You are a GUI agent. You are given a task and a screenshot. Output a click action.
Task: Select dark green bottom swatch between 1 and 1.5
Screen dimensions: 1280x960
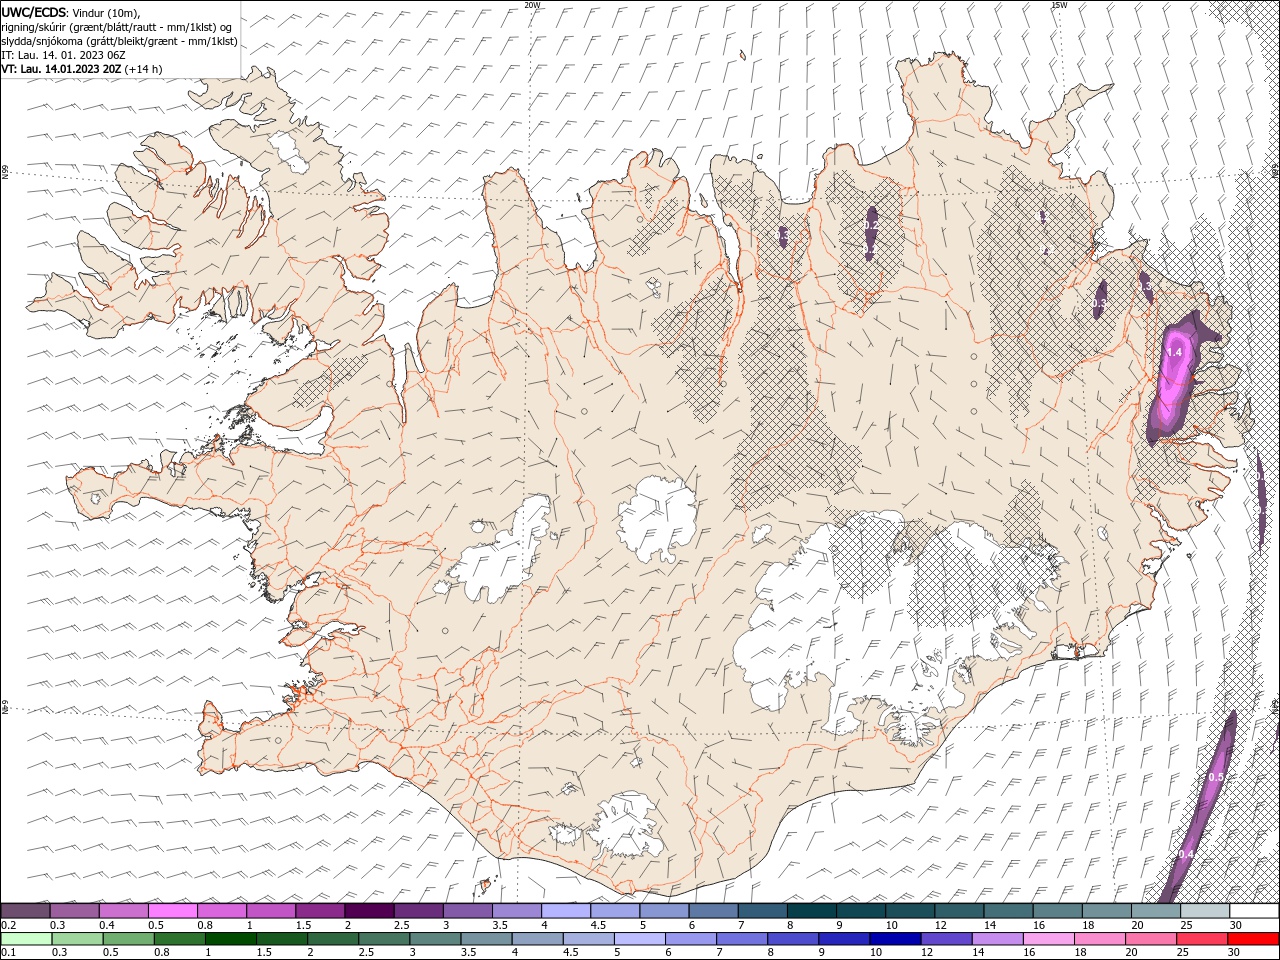point(231,939)
